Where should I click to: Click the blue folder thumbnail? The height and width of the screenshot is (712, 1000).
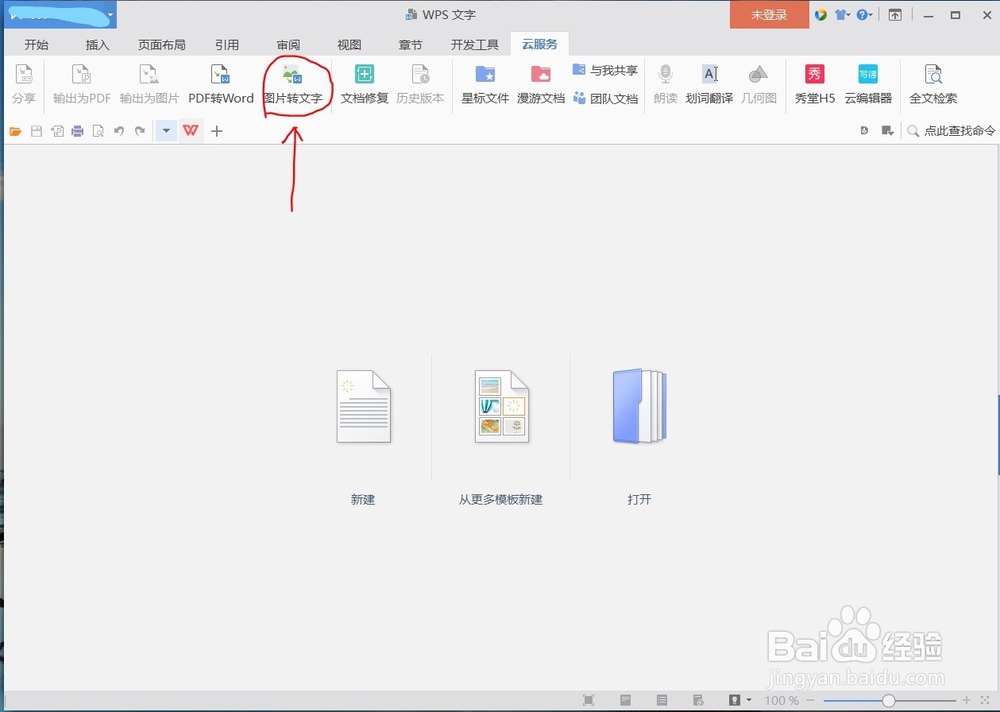[x=640, y=406]
